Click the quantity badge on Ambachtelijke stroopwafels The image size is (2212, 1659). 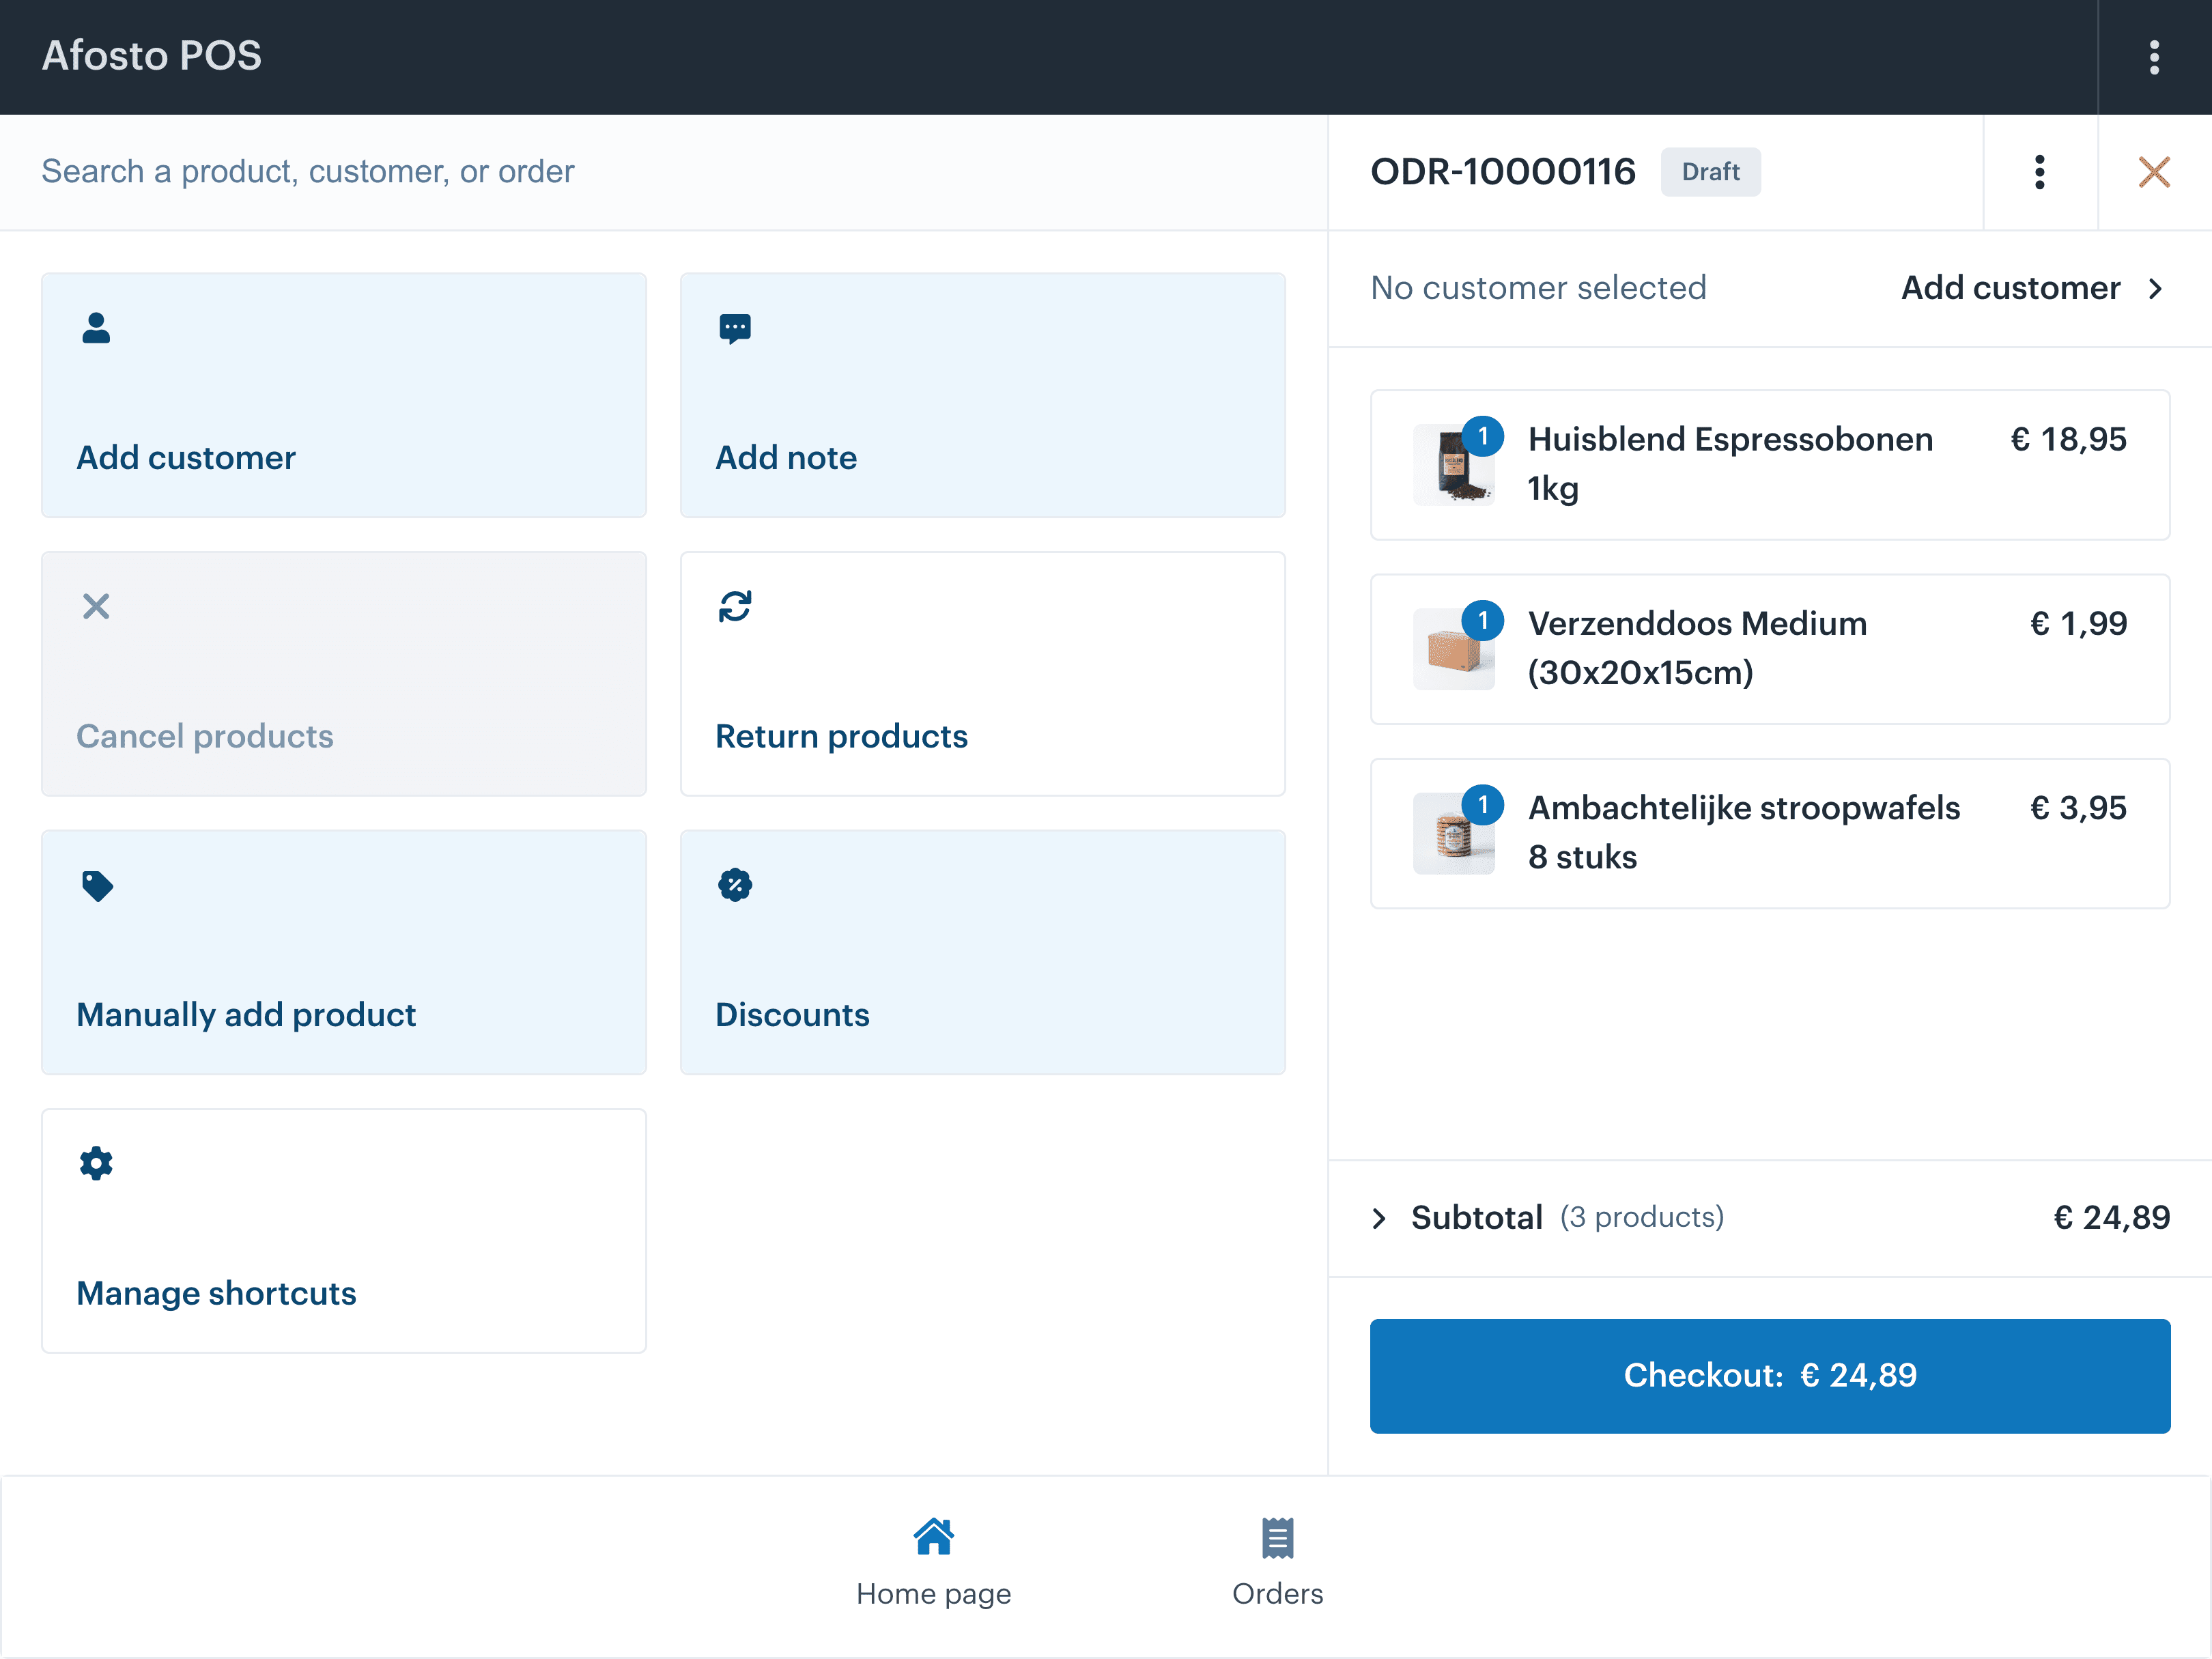[x=1483, y=804]
